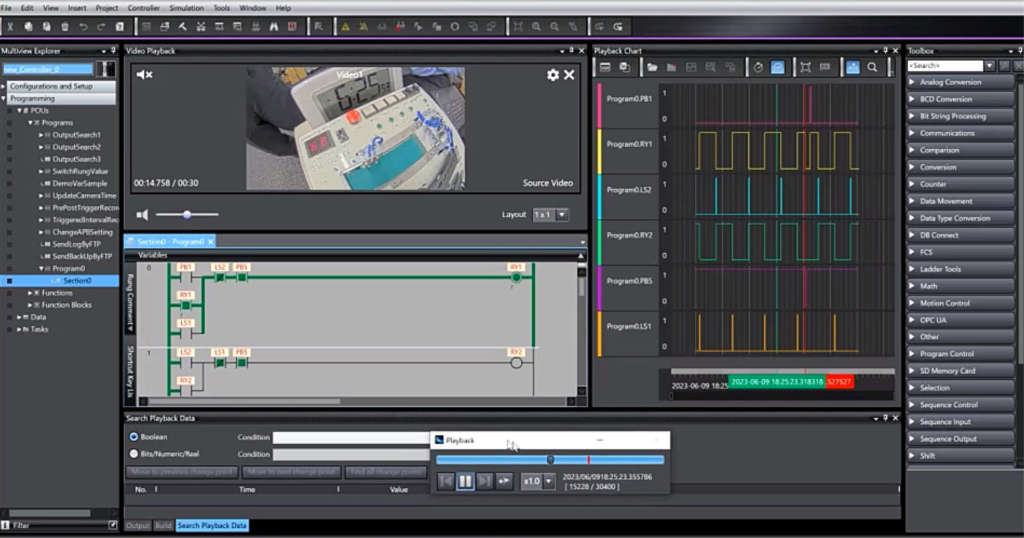The width and height of the screenshot is (1024, 538).
Task: Click the video volume slider
Action: pyautogui.click(x=186, y=215)
